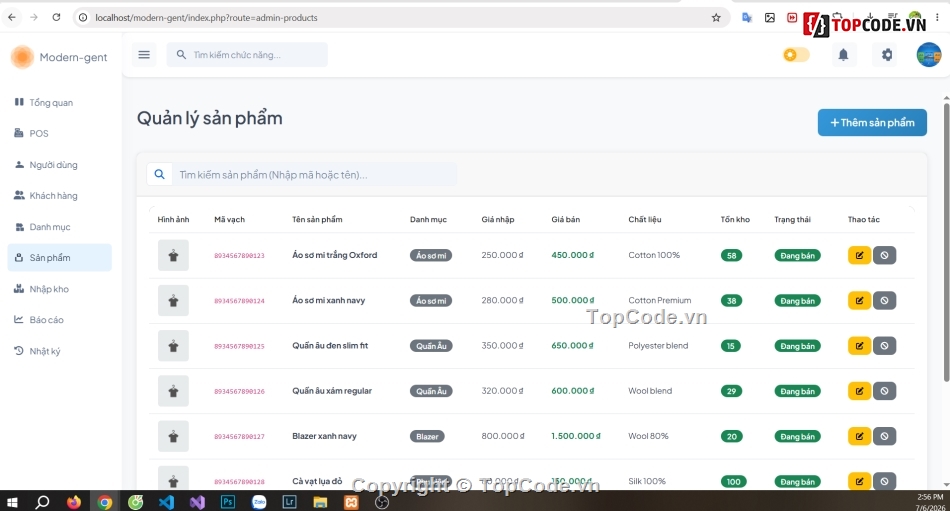Viewport: 950px width, 511px height.
Task: Click stock badge 58
Action: 731,255
